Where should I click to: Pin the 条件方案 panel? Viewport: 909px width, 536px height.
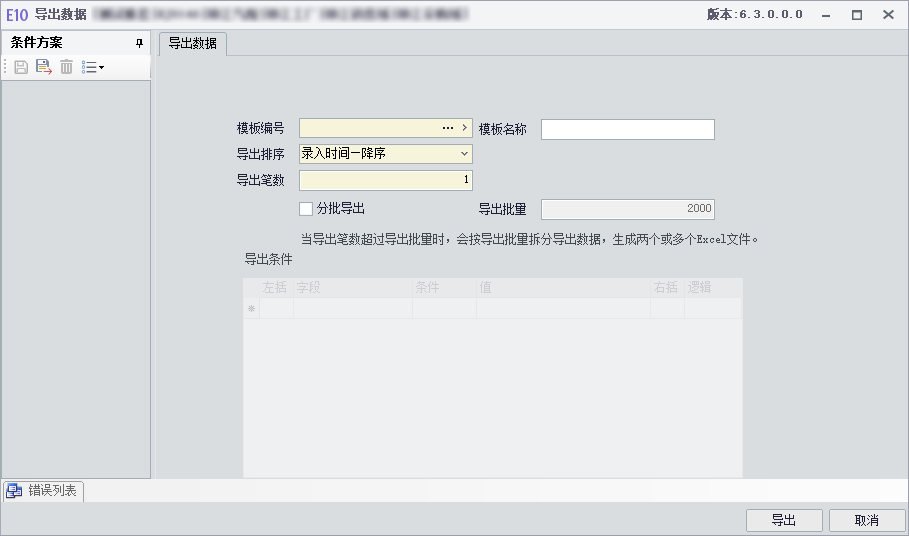pos(139,43)
